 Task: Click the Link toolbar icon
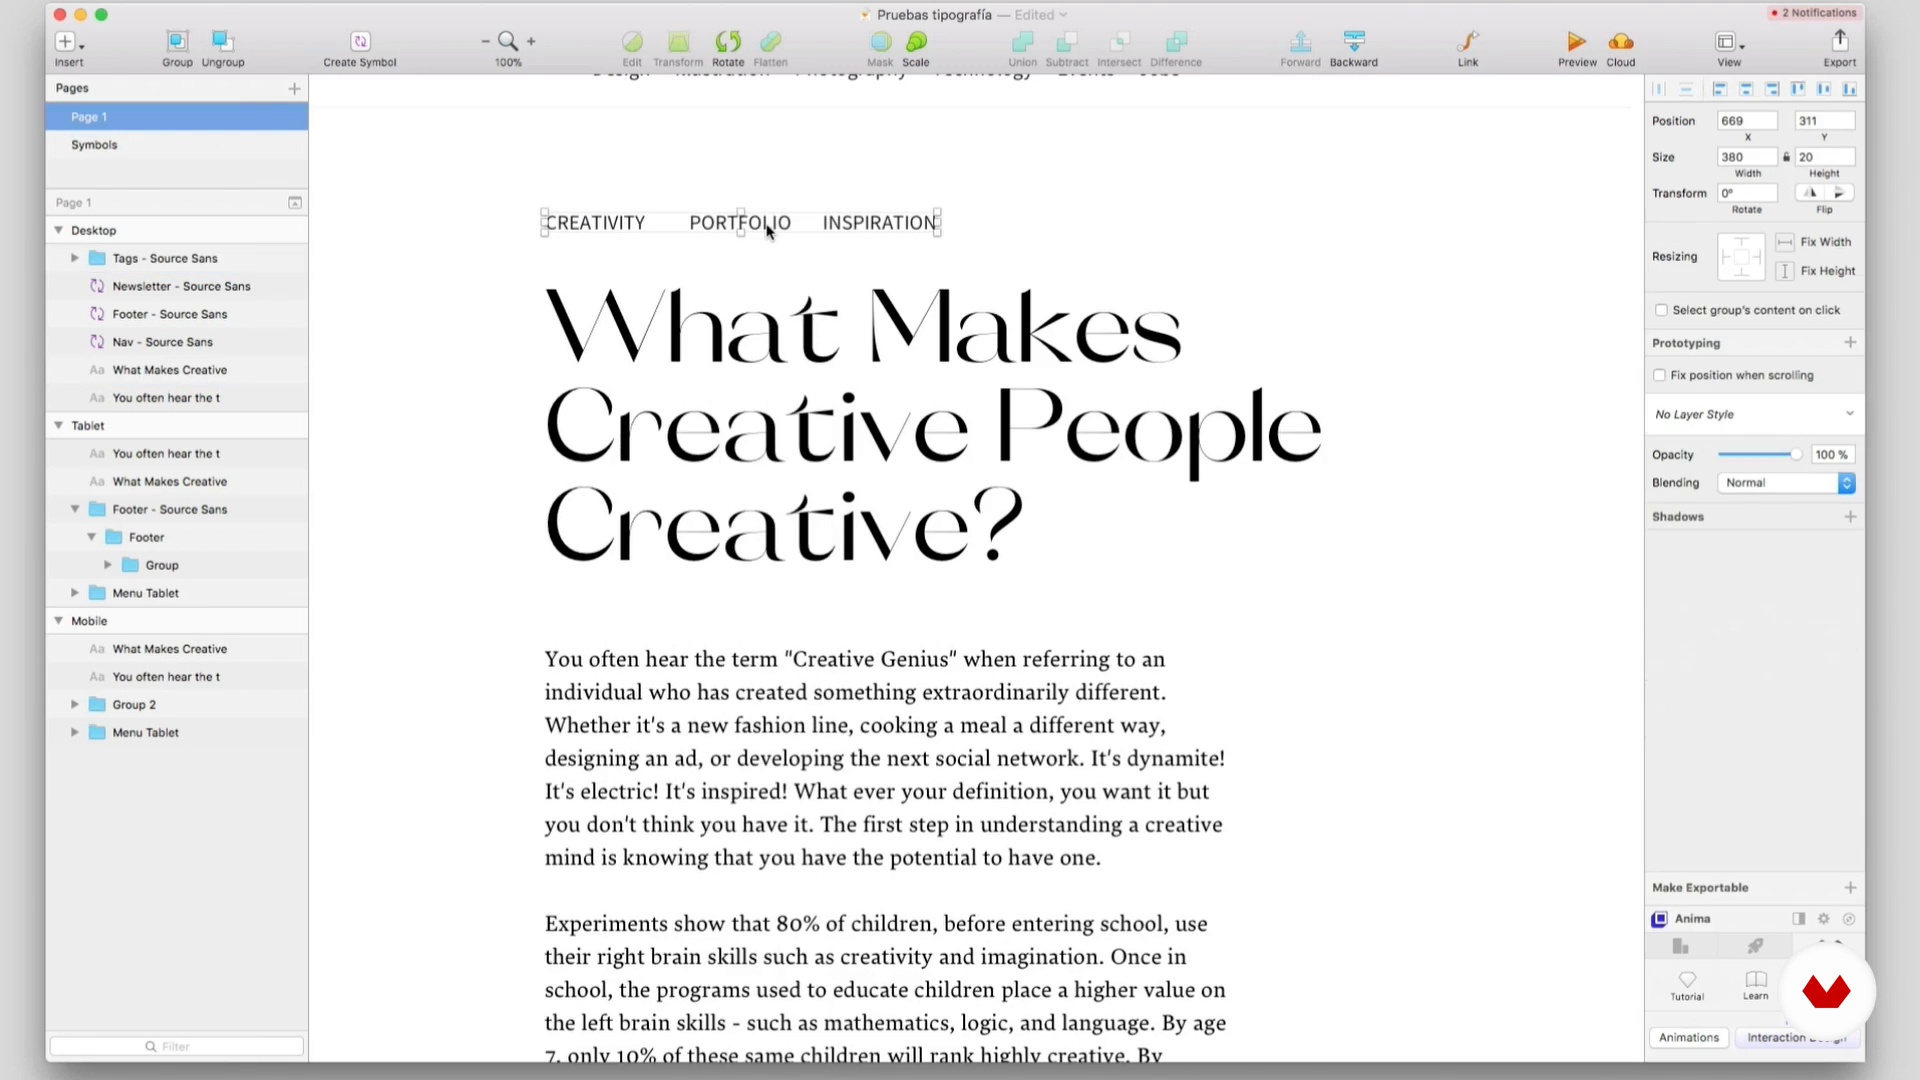pyautogui.click(x=1467, y=41)
